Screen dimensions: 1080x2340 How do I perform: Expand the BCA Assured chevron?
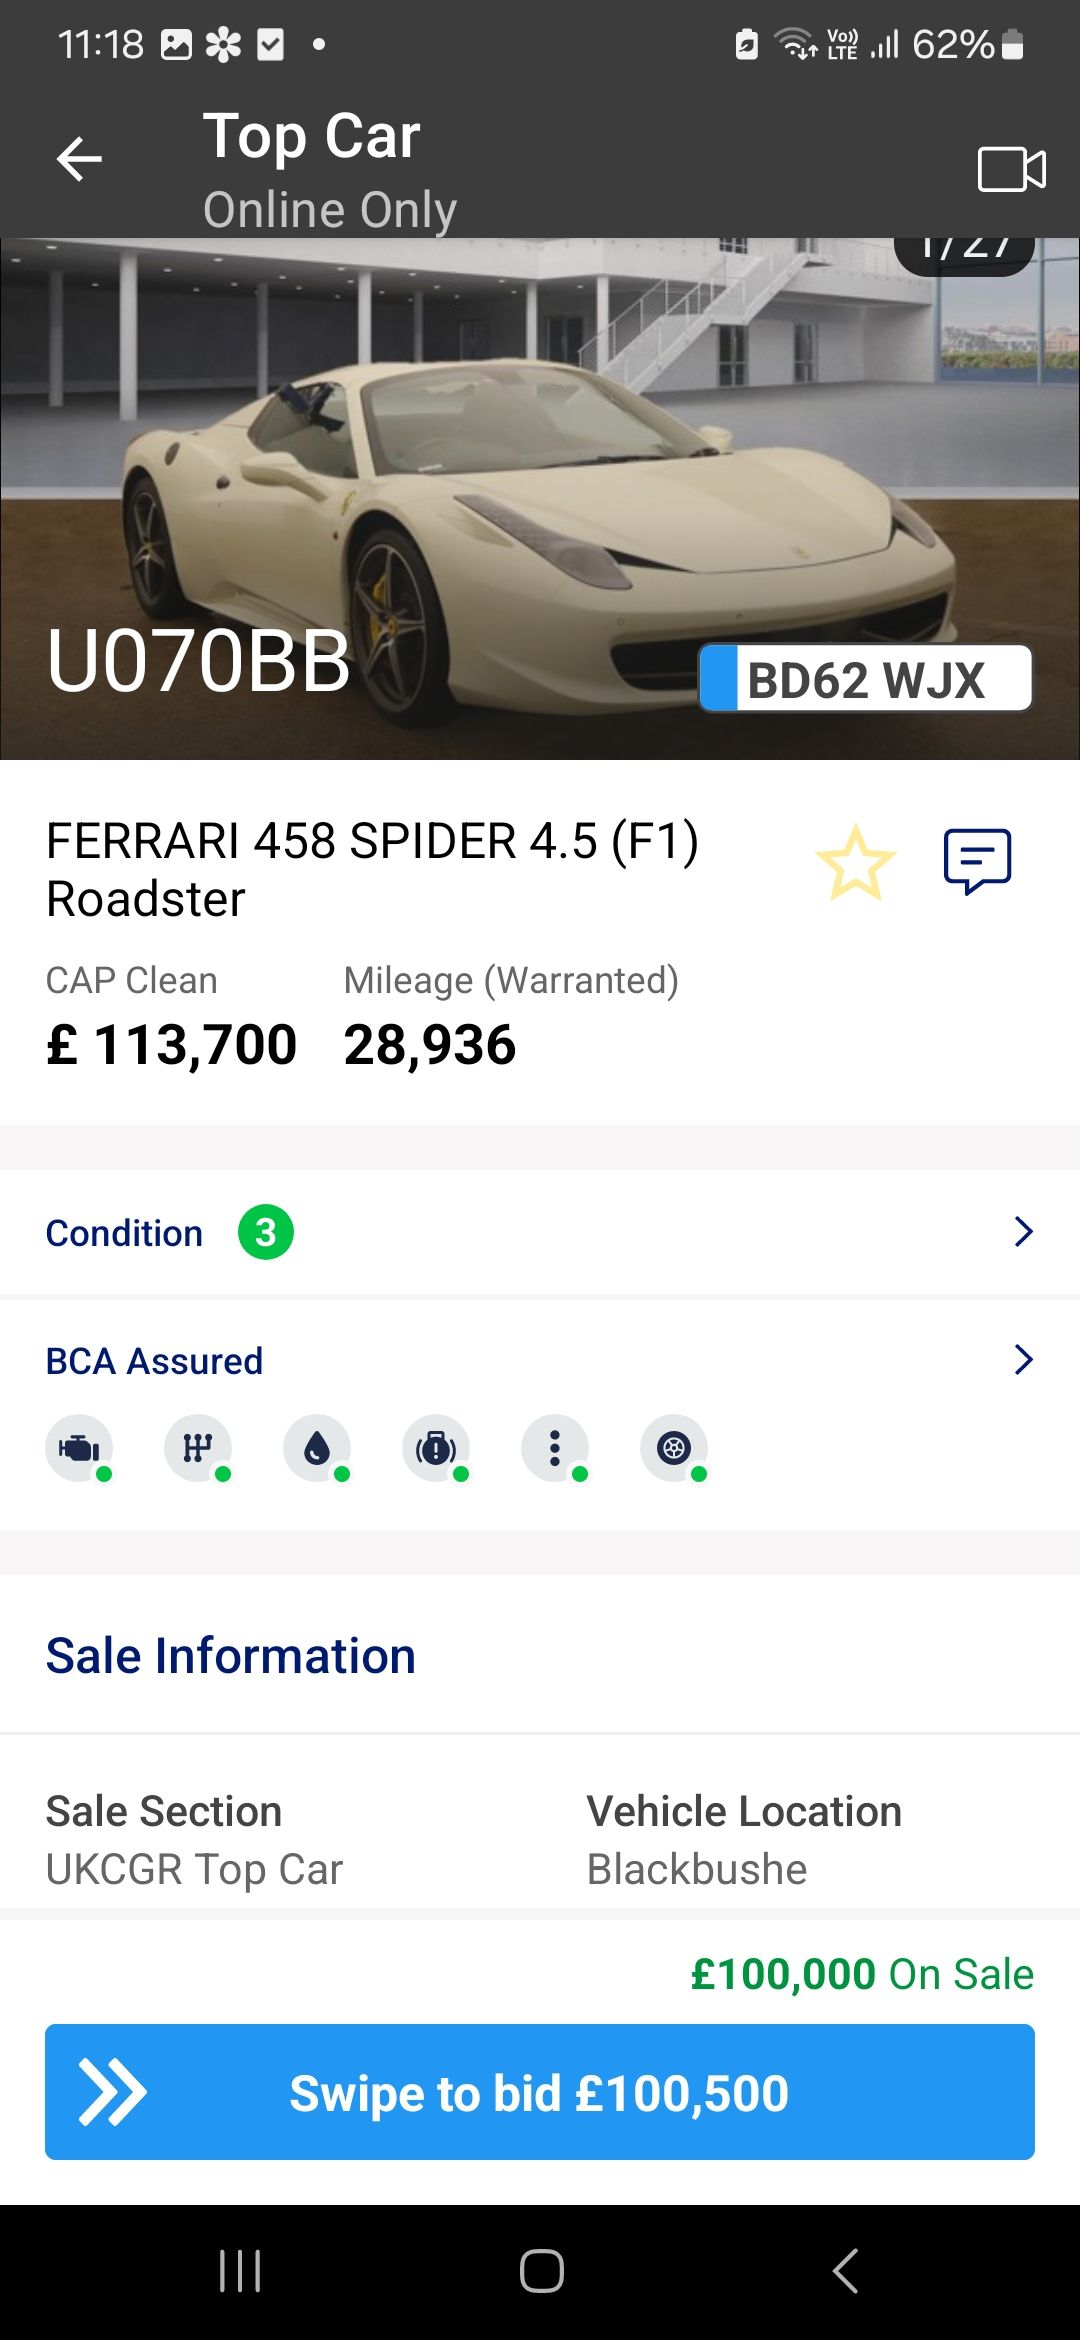click(1023, 1360)
